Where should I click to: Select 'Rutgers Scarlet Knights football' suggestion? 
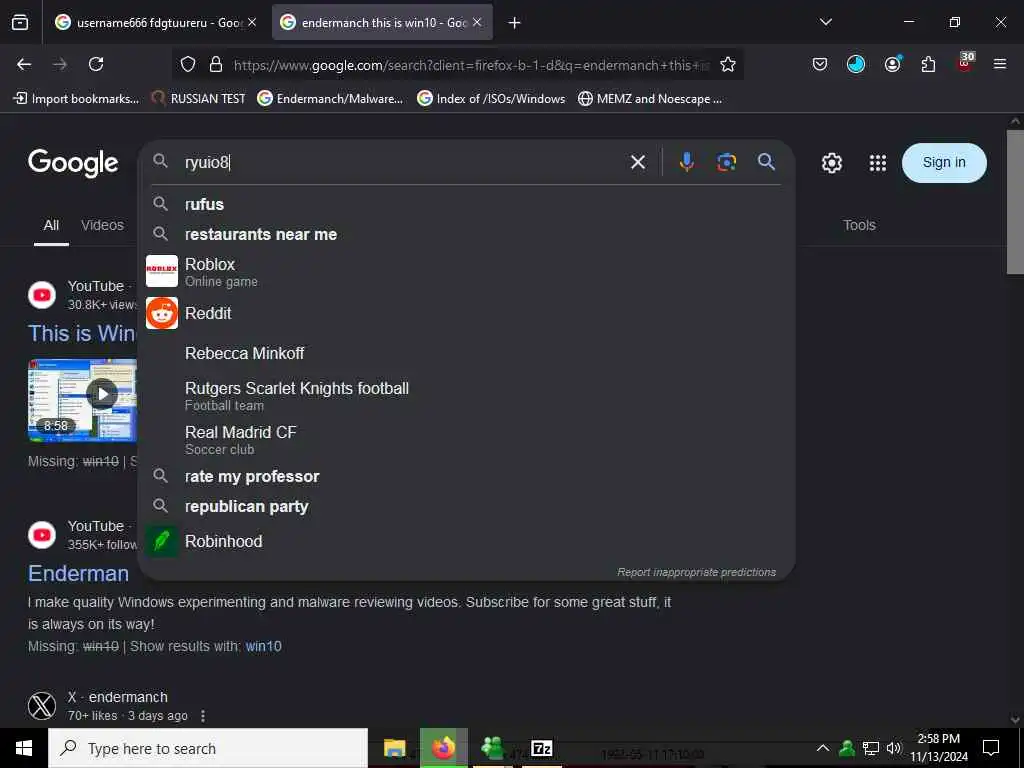[466, 396]
